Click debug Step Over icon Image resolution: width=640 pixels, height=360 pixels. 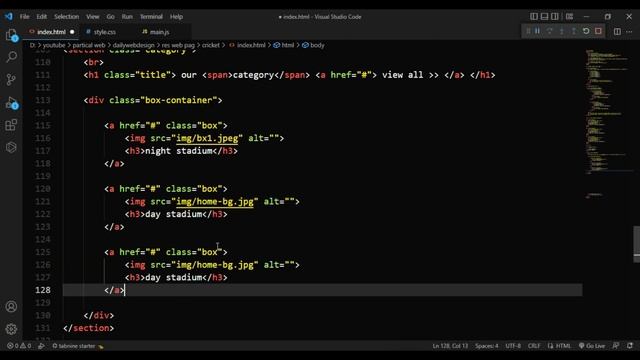pos(550,31)
